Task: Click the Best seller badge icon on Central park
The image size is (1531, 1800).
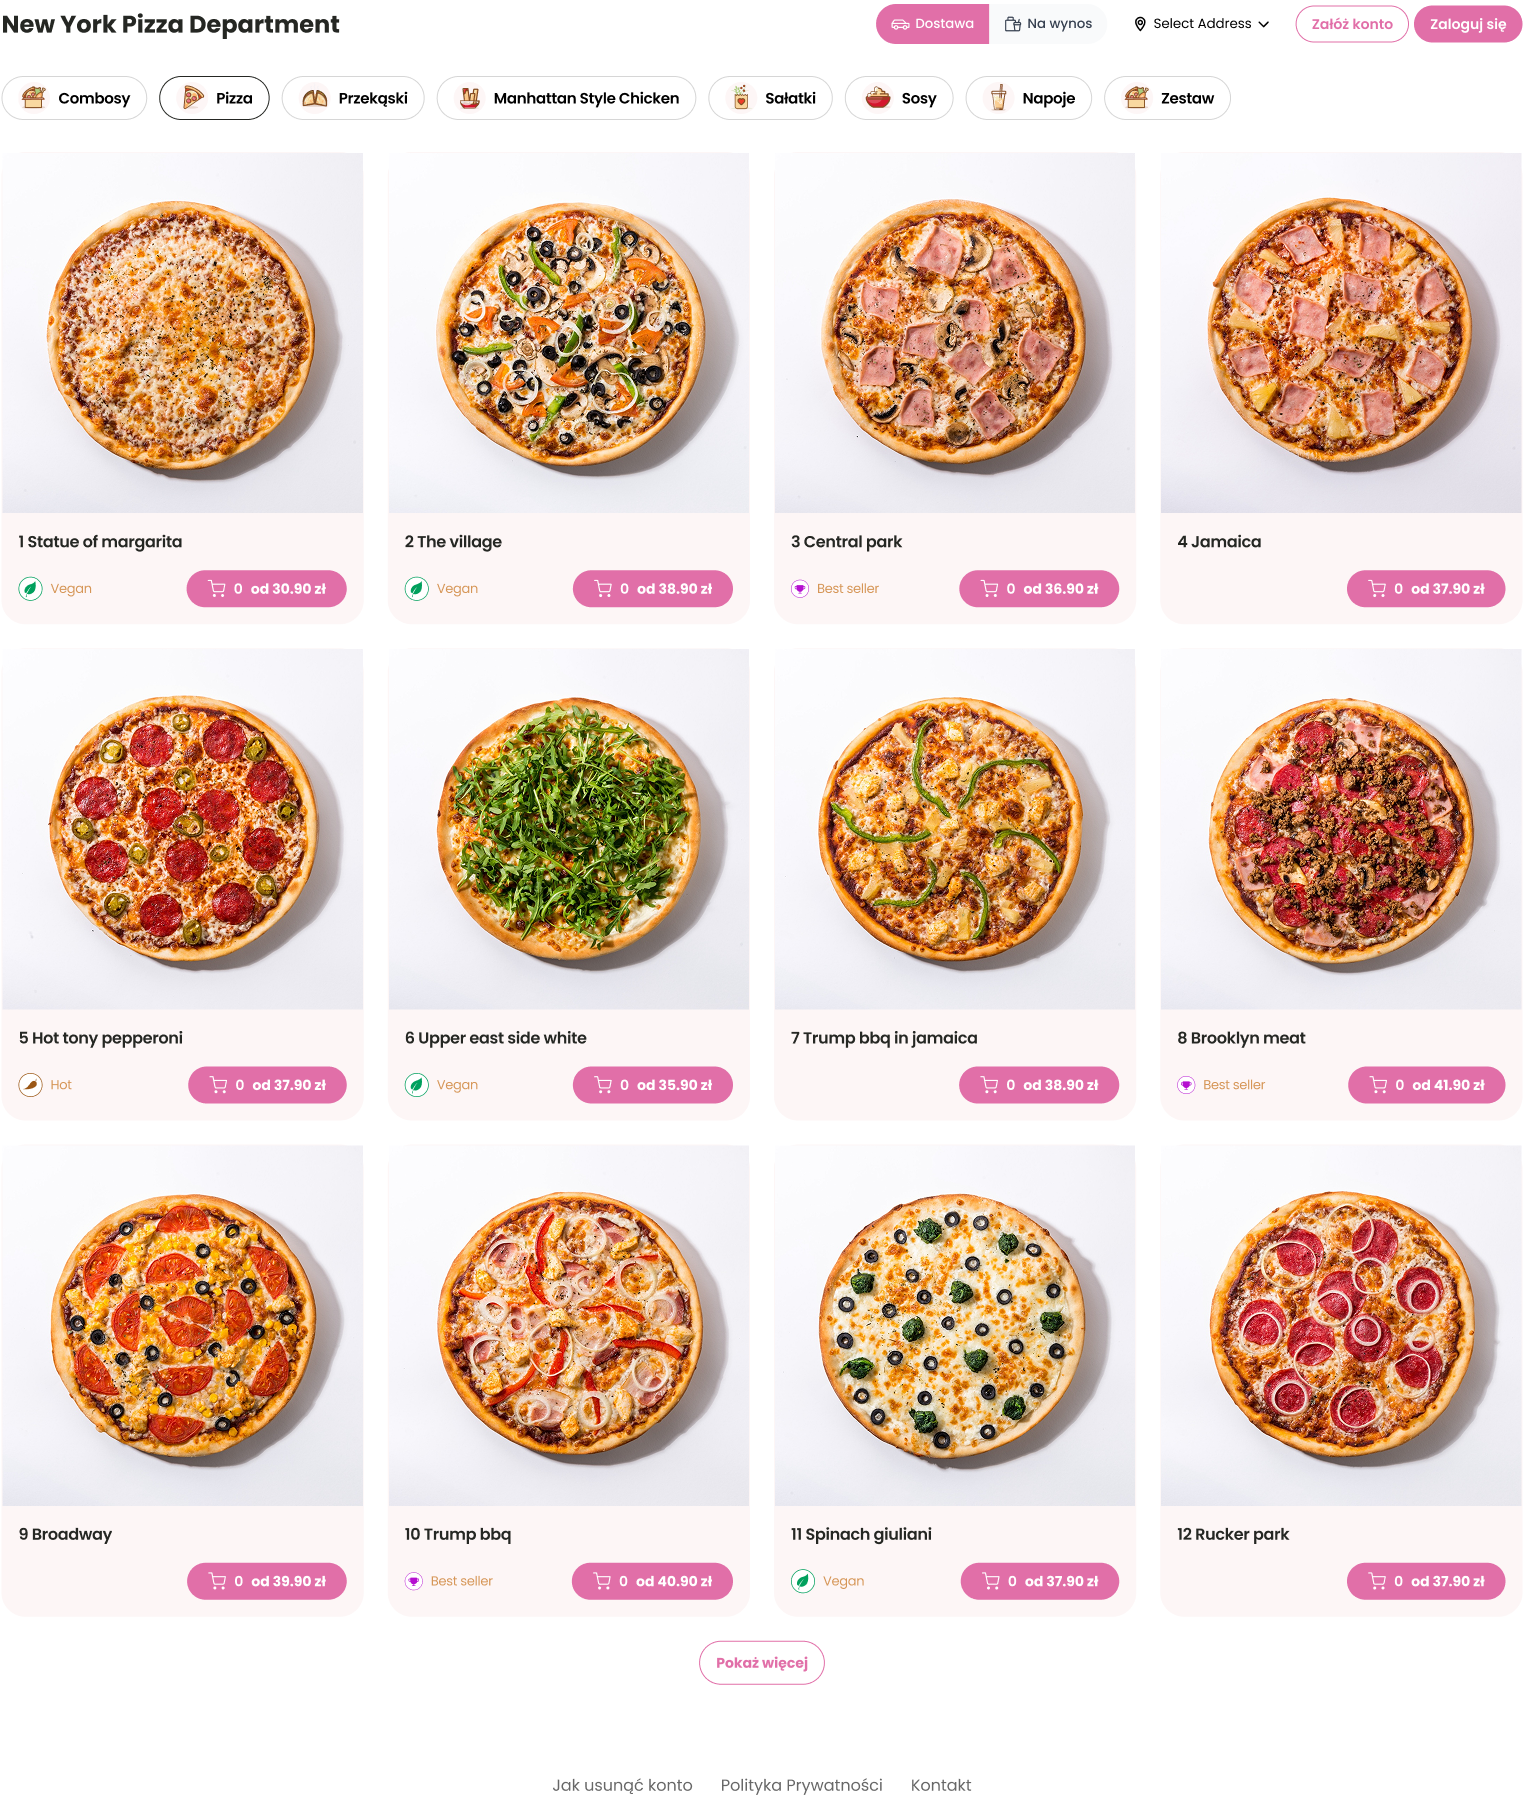Action: point(800,589)
